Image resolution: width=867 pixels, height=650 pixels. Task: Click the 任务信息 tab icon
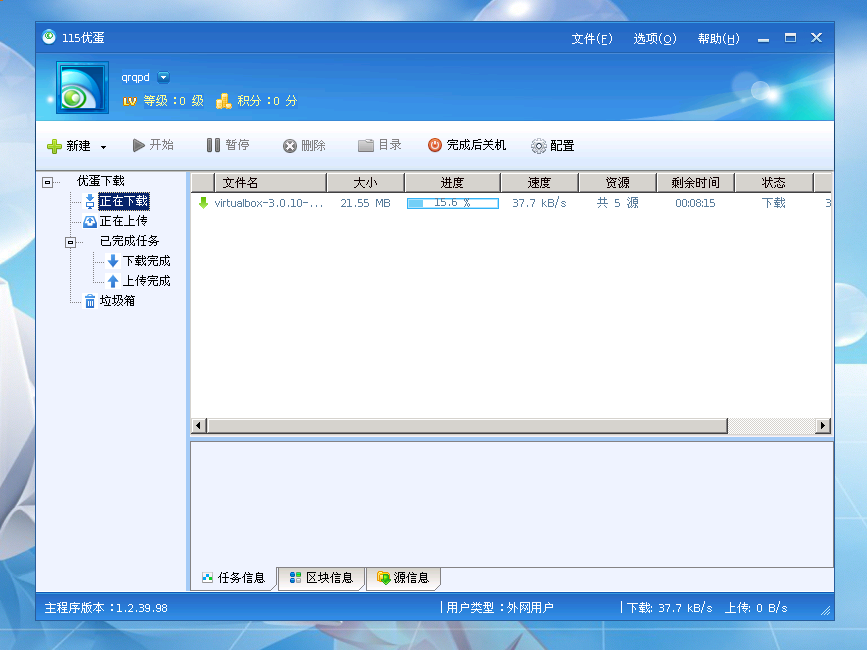(207, 578)
